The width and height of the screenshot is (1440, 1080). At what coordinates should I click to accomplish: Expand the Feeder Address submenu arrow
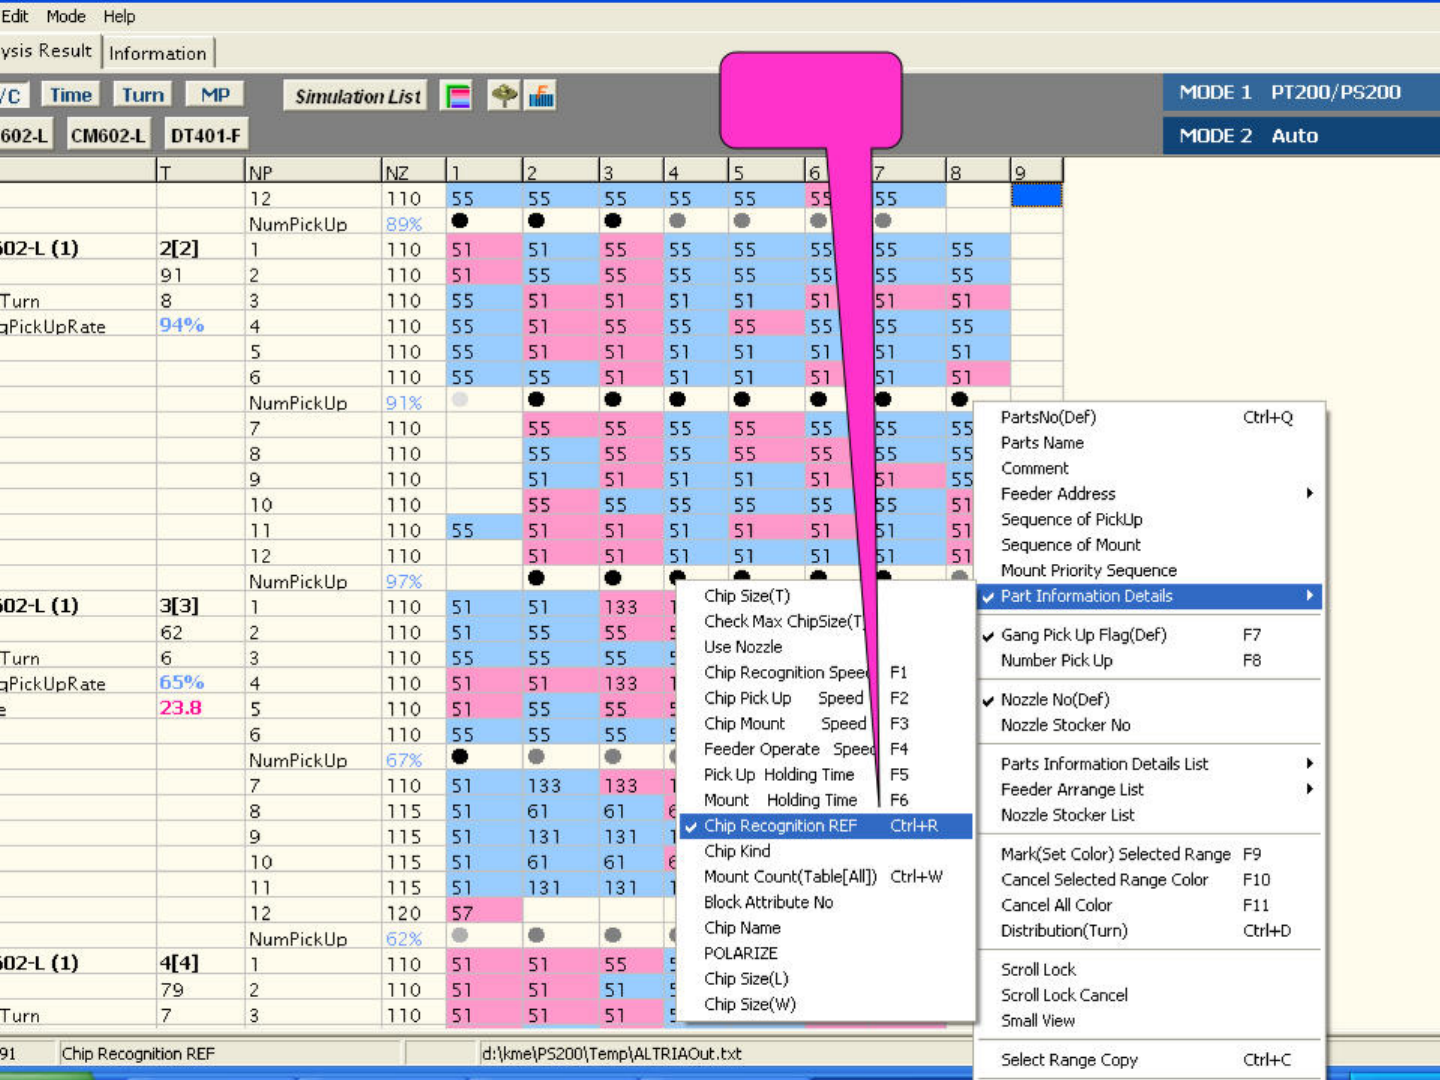1309,493
